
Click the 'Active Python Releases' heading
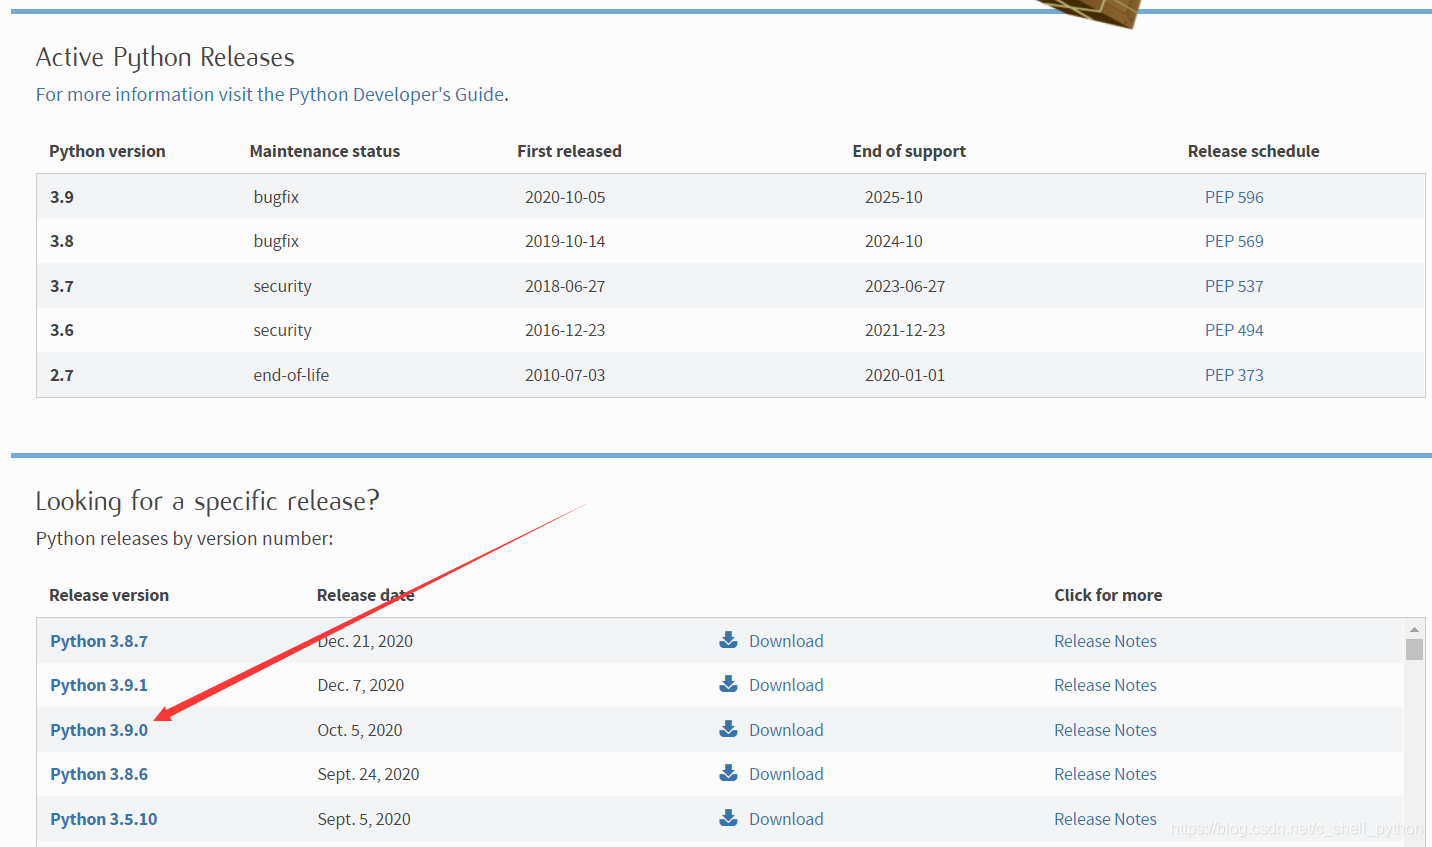coord(165,57)
